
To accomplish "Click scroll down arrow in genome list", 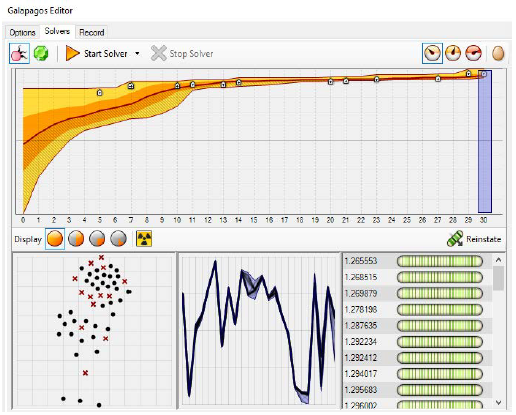I will [x=498, y=403].
